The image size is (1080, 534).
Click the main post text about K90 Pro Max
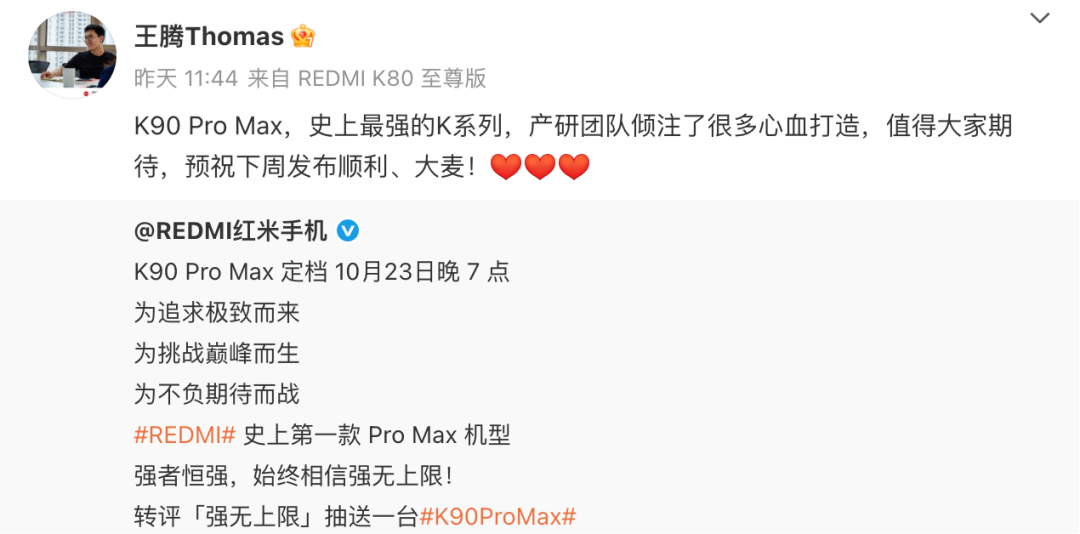click(573, 148)
